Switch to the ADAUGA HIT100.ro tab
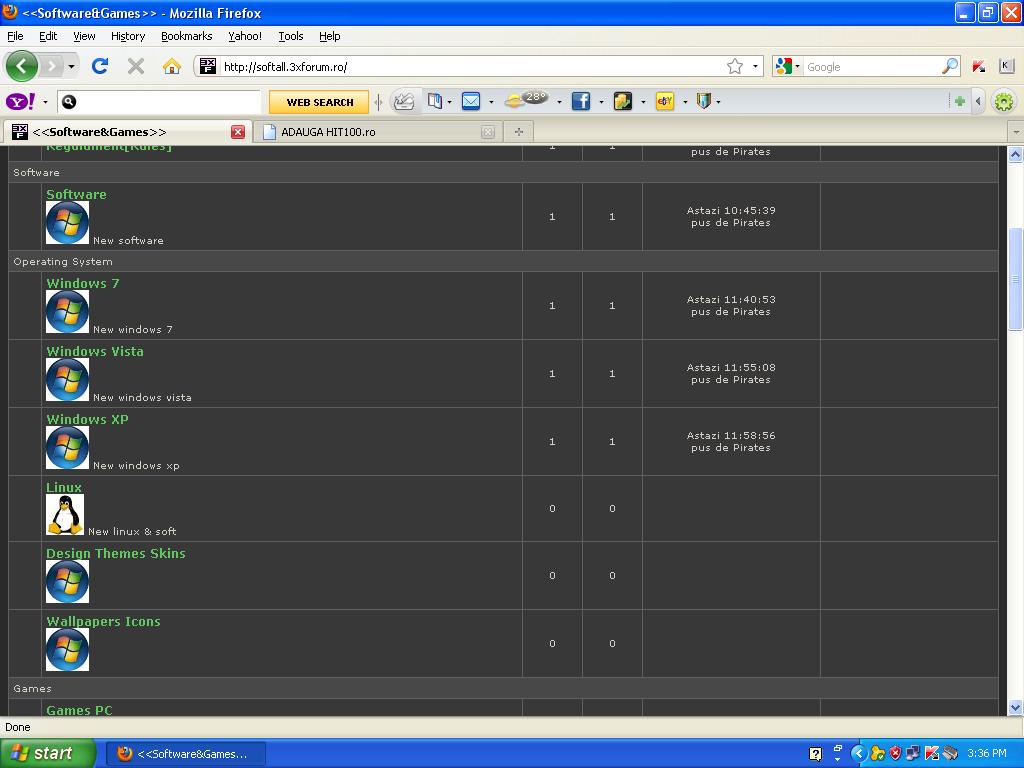This screenshot has width=1024, height=768. click(x=376, y=132)
